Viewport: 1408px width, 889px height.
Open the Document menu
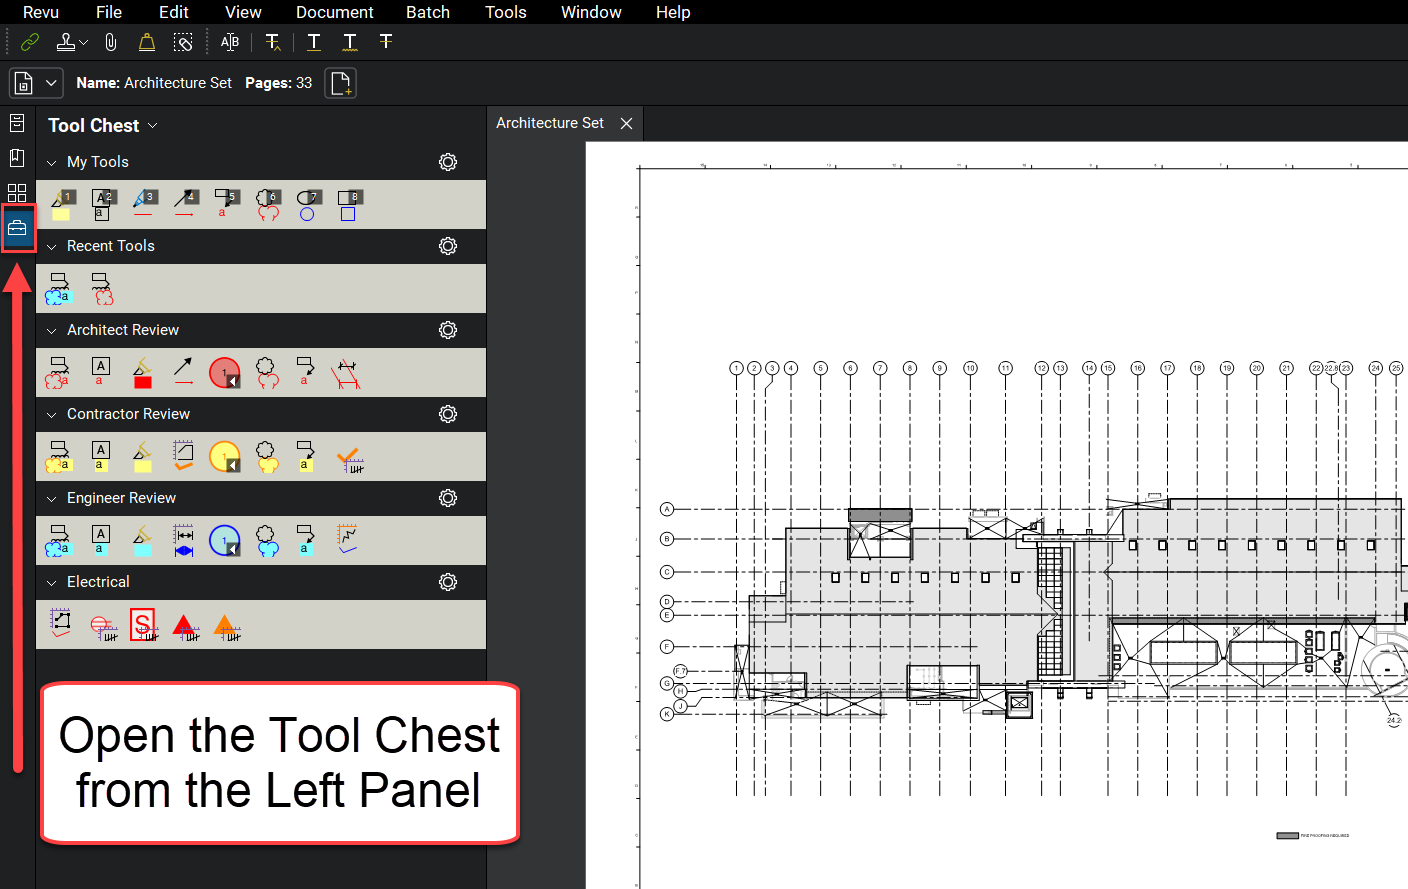point(334,12)
